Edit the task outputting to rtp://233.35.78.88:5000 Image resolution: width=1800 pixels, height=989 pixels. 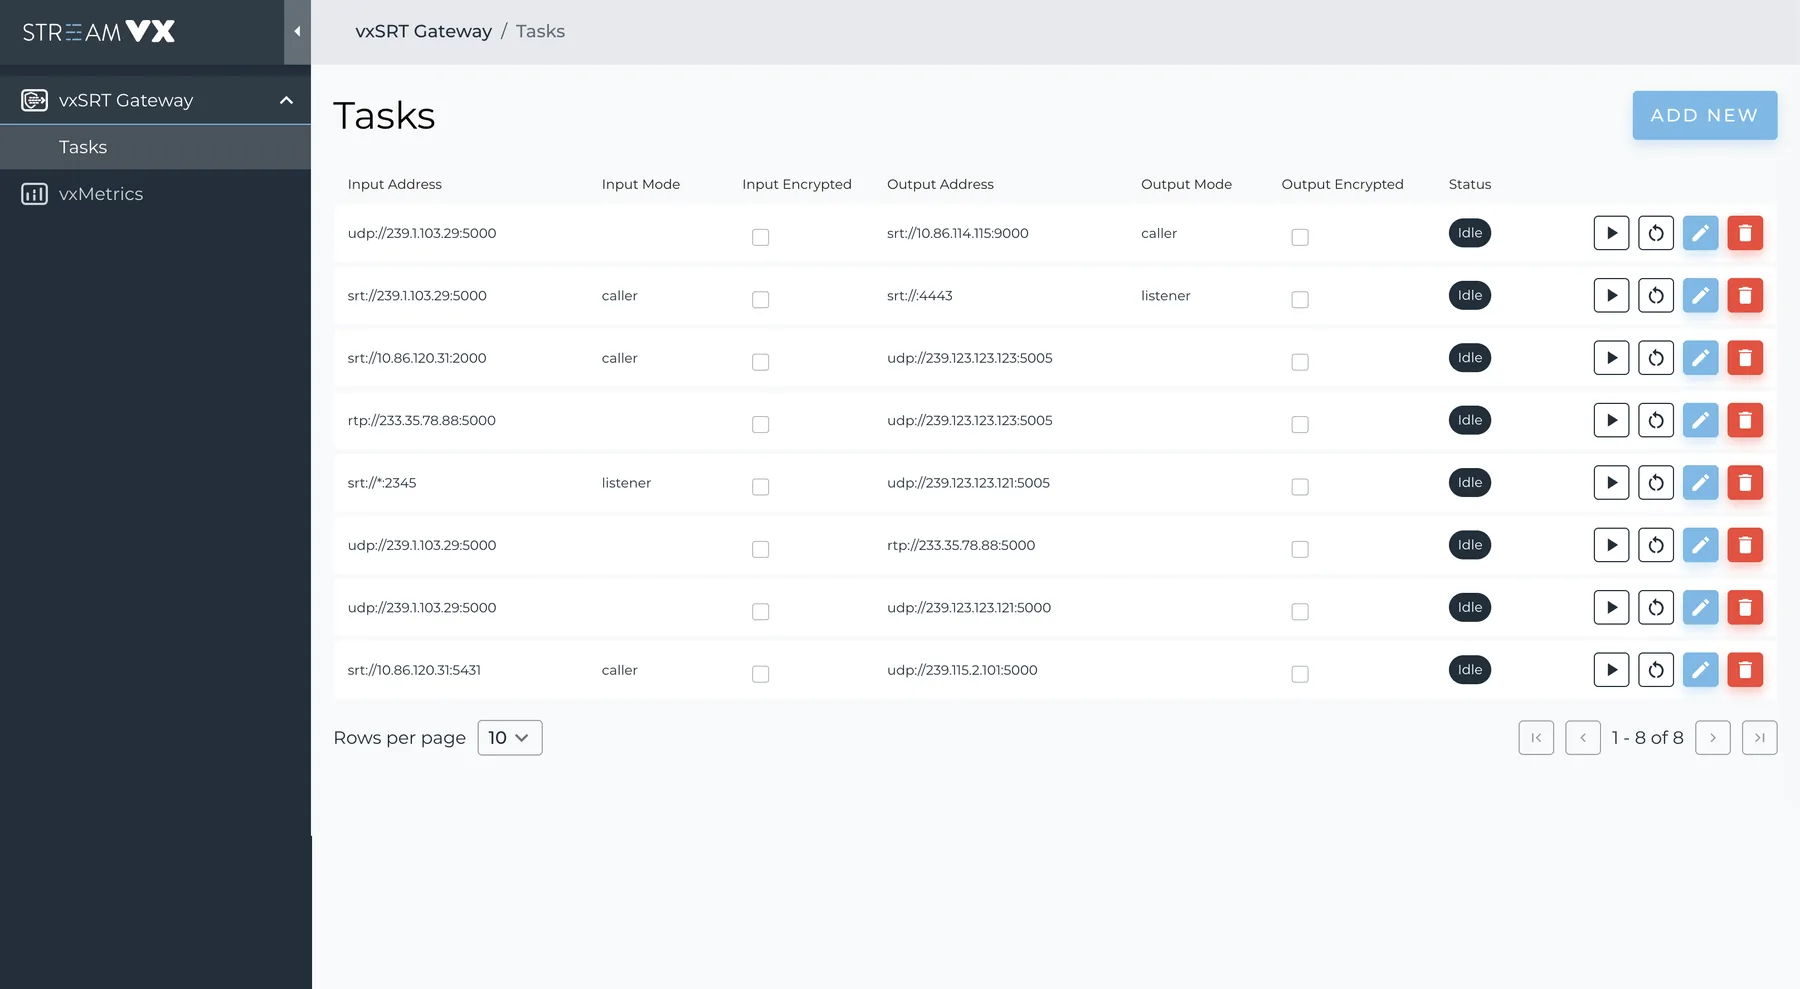pyautogui.click(x=1700, y=545)
